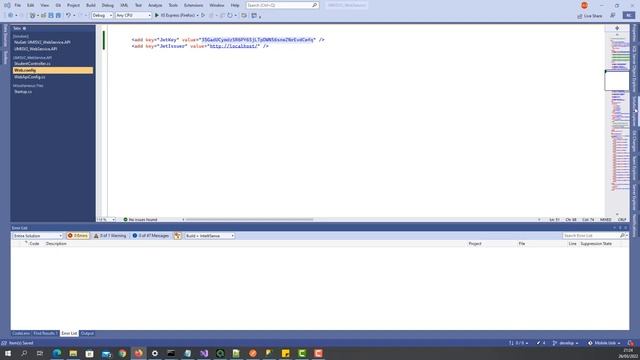Toggle the Warnings filter in Error List

tap(110, 236)
